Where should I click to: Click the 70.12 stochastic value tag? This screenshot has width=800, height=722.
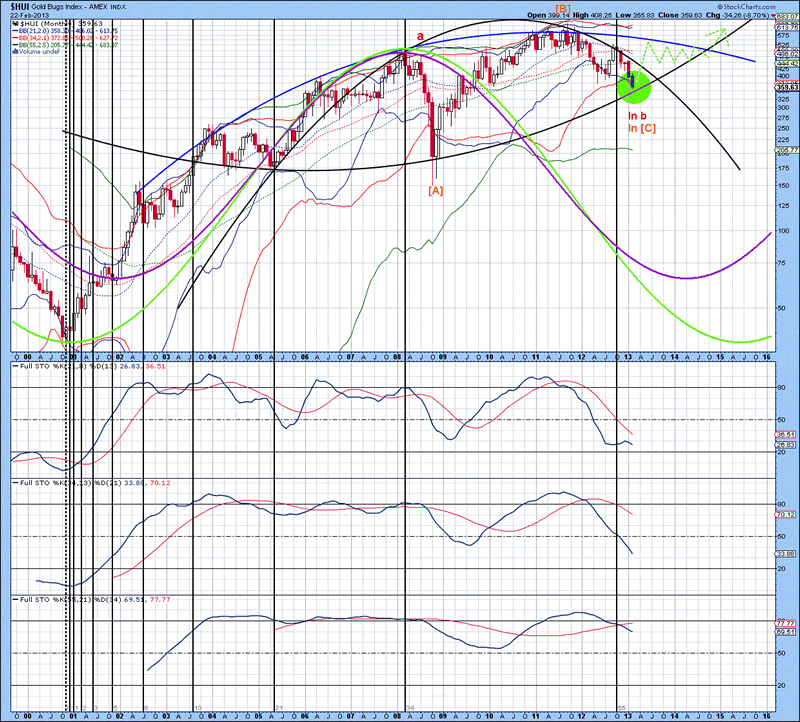click(x=786, y=514)
